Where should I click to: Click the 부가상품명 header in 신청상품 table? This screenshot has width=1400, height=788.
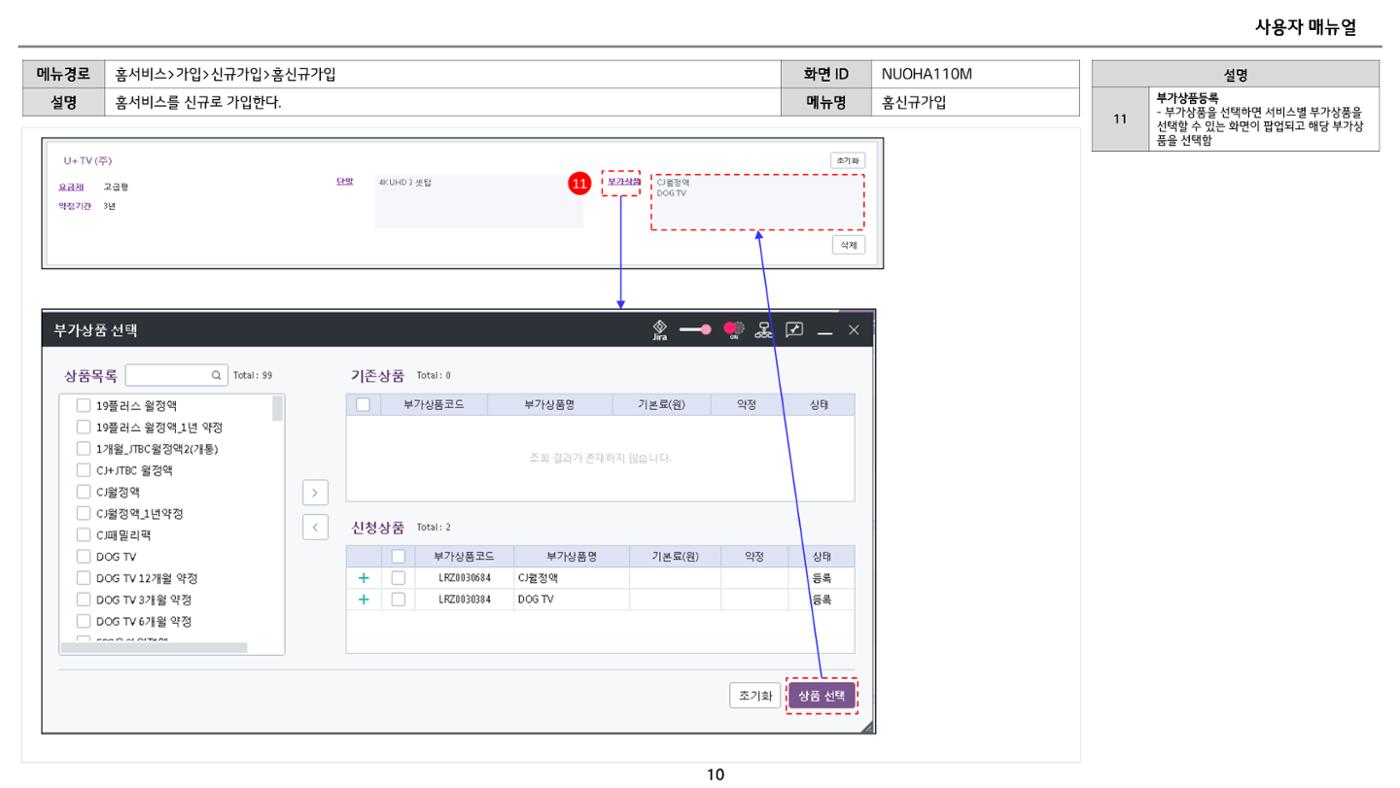[571, 556]
